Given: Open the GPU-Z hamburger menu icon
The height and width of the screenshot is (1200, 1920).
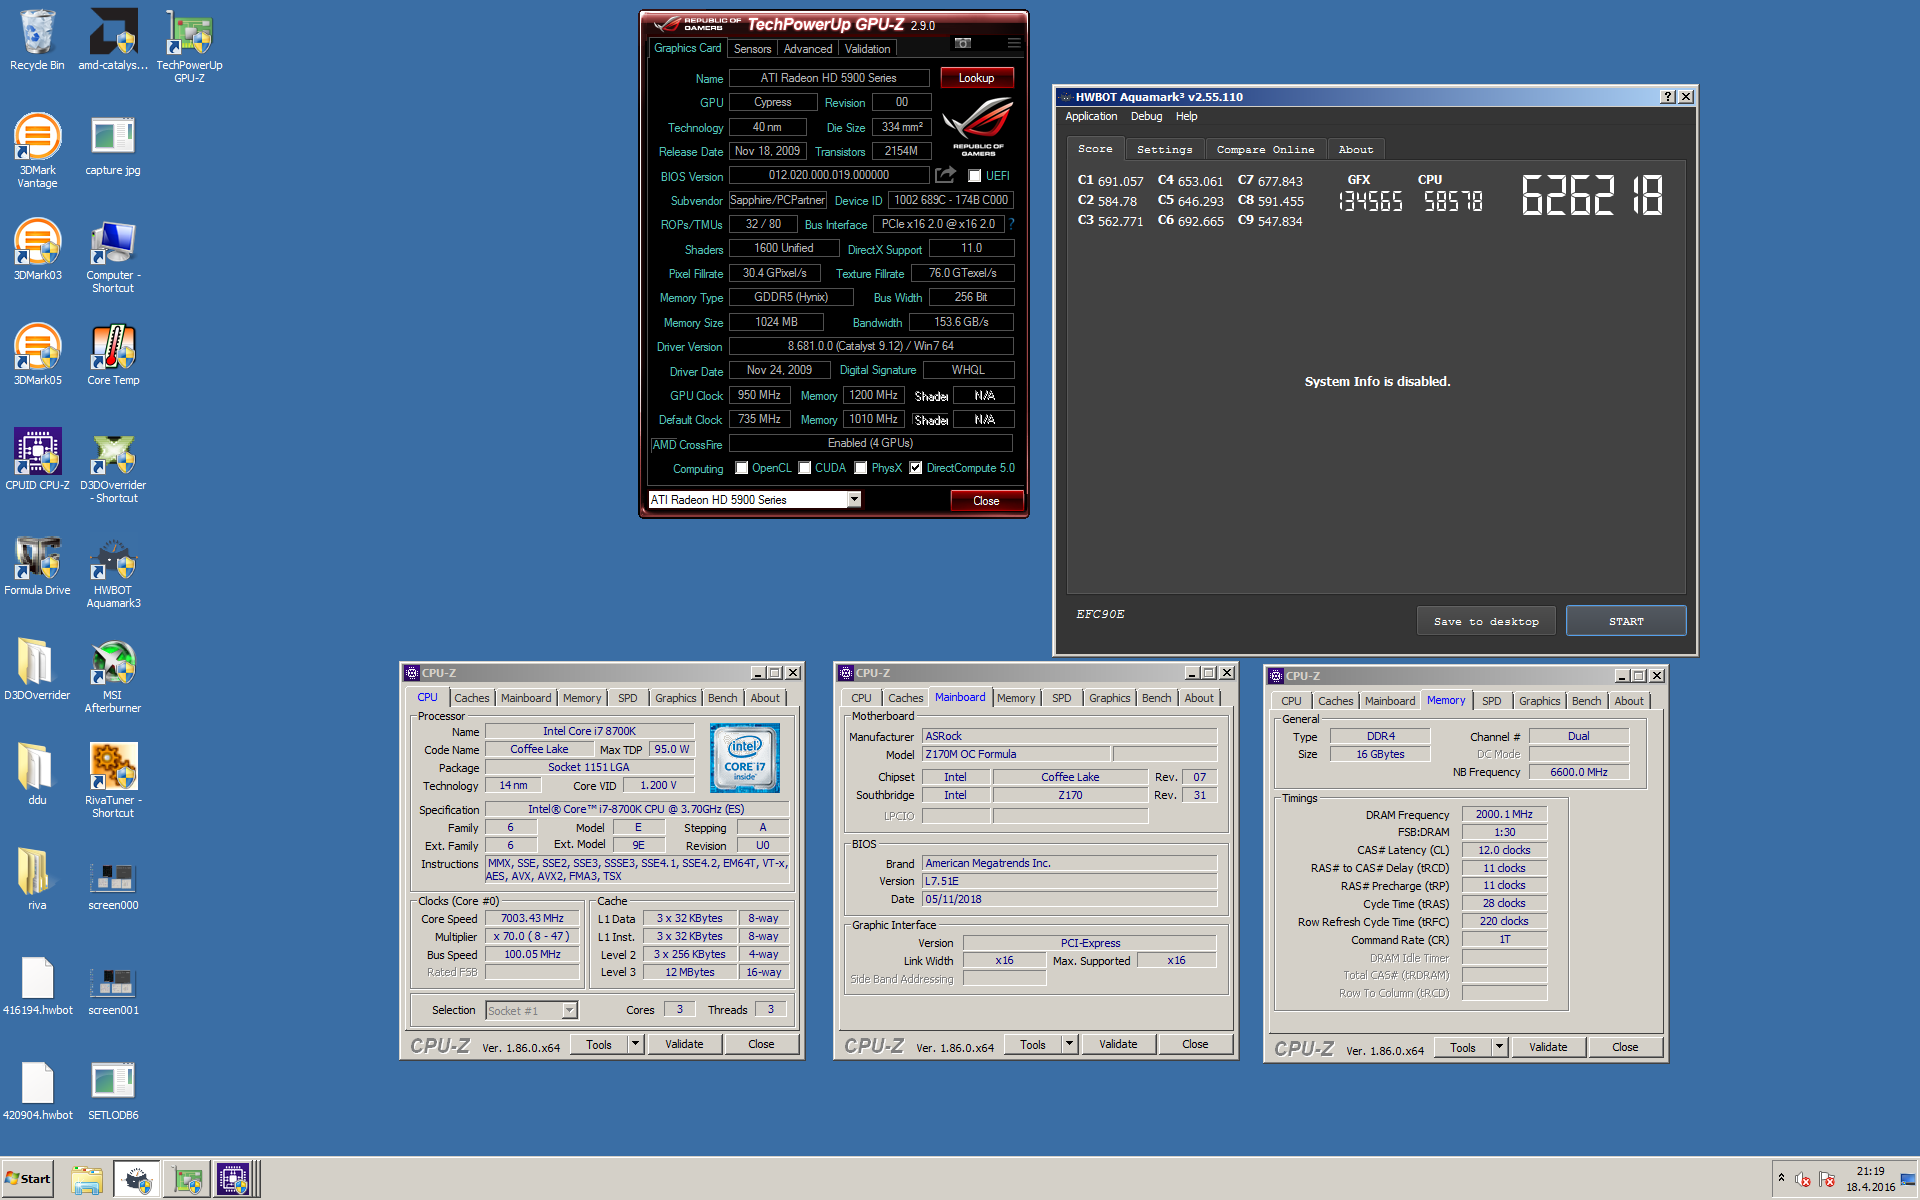Looking at the screenshot, I should (x=1014, y=43).
